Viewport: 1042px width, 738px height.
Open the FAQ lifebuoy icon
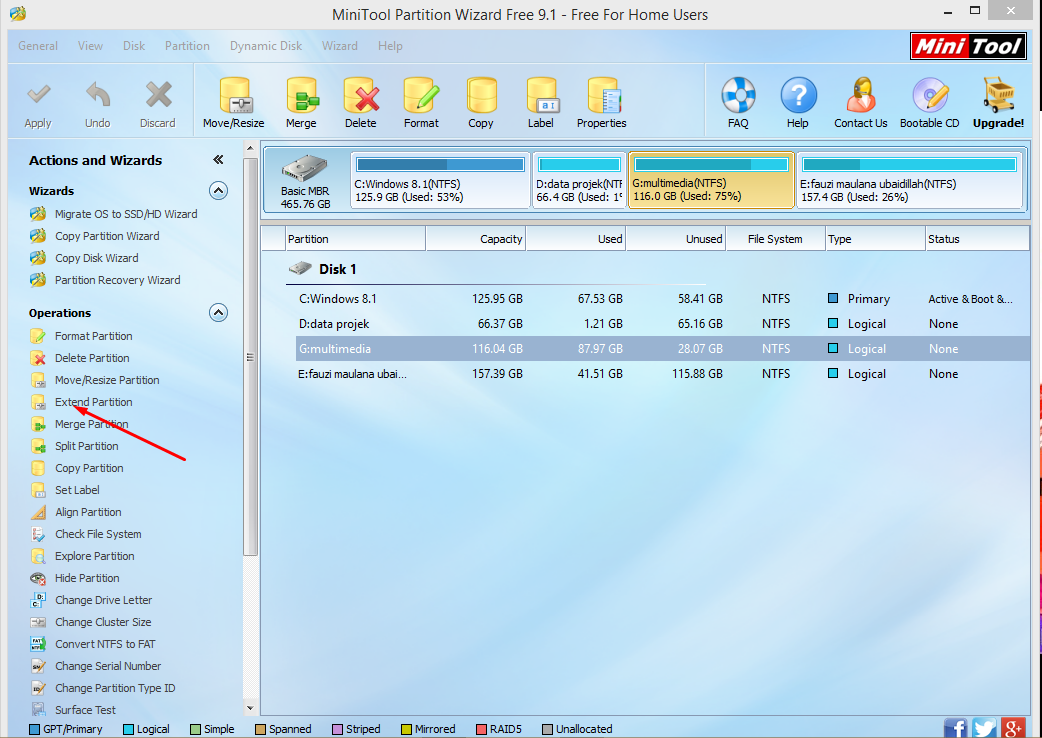point(738,95)
